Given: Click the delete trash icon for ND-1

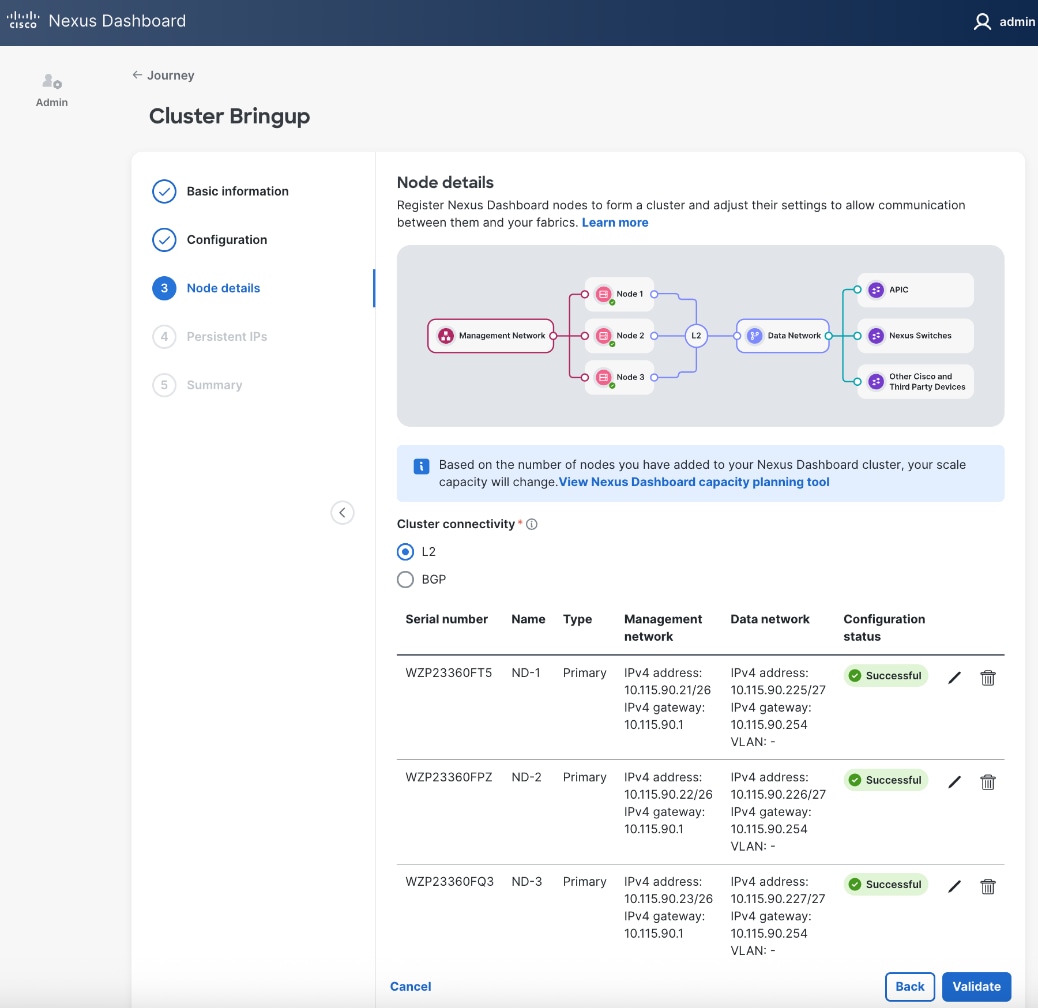Looking at the screenshot, I should click(x=988, y=678).
